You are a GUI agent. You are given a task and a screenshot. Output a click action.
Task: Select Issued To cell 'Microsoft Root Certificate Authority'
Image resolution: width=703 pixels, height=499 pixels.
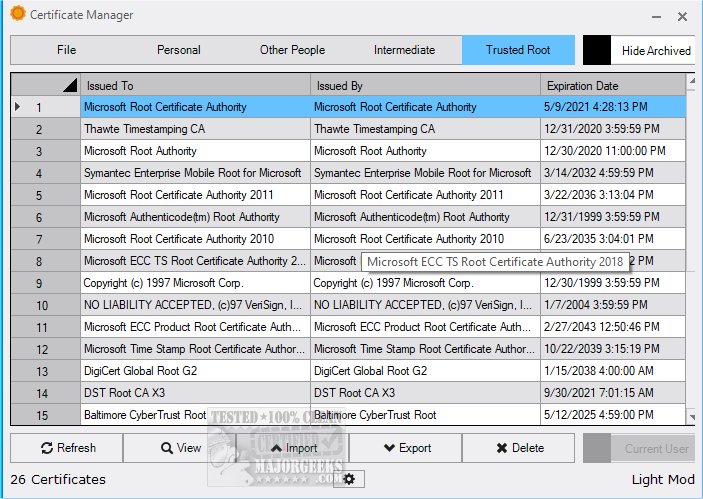click(x=195, y=107)
